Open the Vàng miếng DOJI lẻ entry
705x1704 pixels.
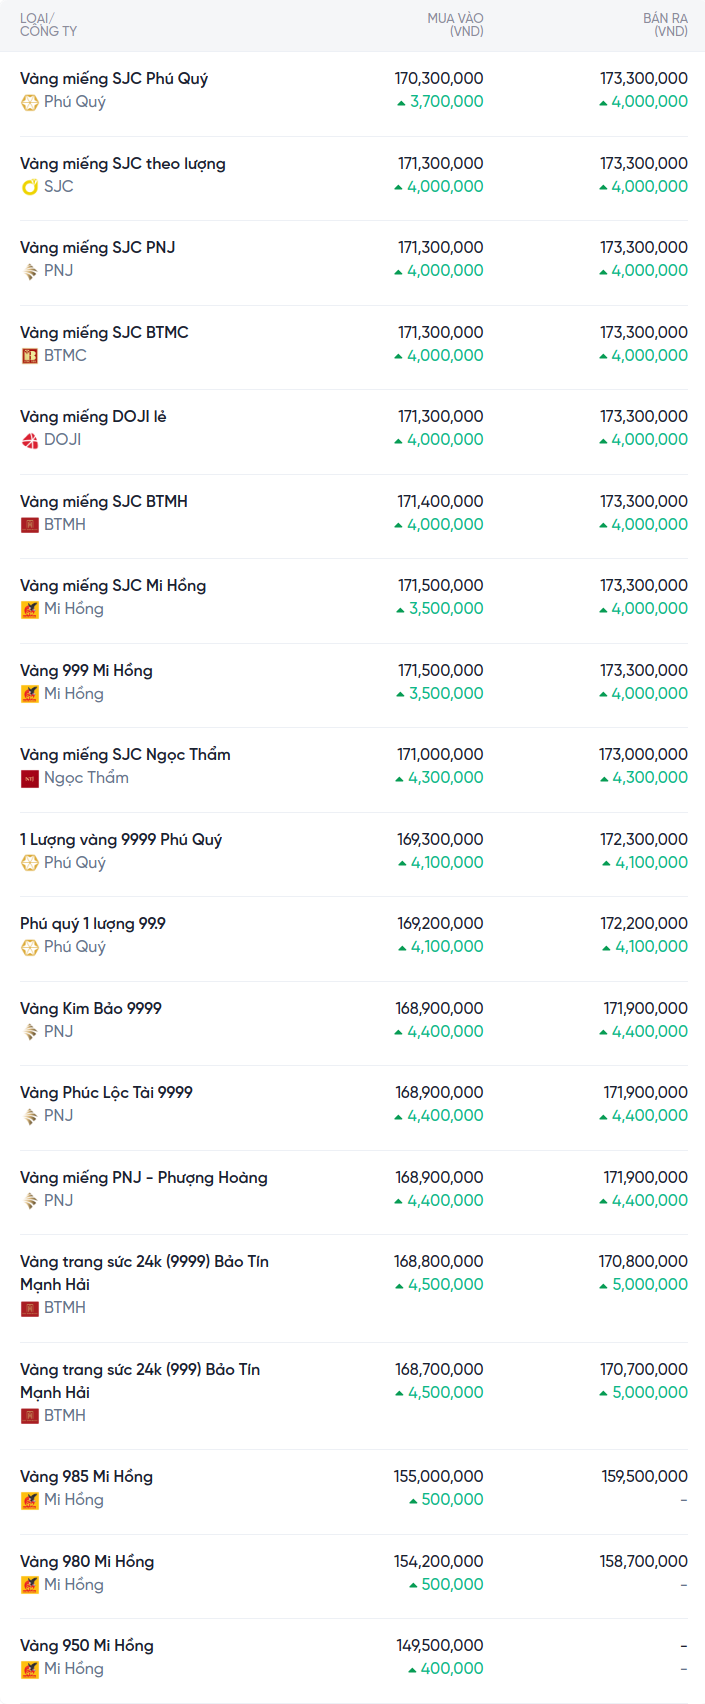pos(93,417)
